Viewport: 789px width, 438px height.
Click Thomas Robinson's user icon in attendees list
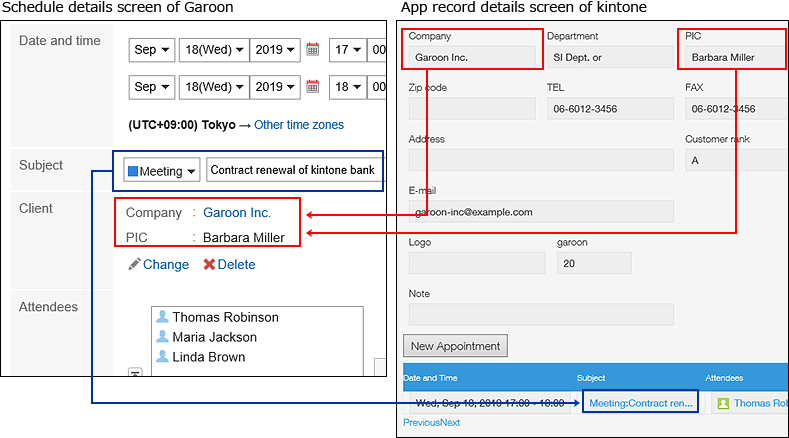(x=162, y=317)
